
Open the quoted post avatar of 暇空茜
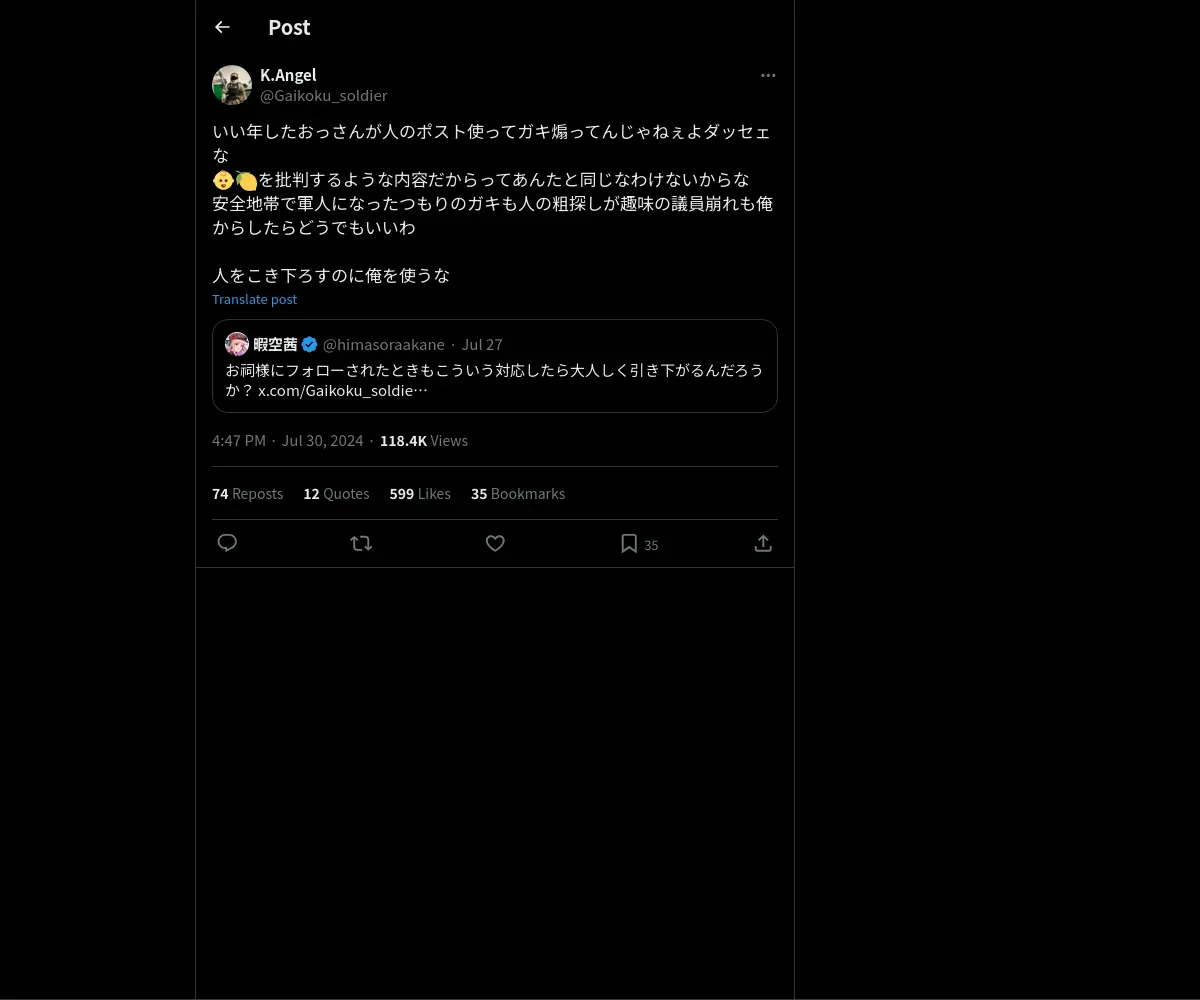click(x=237, y=344)
